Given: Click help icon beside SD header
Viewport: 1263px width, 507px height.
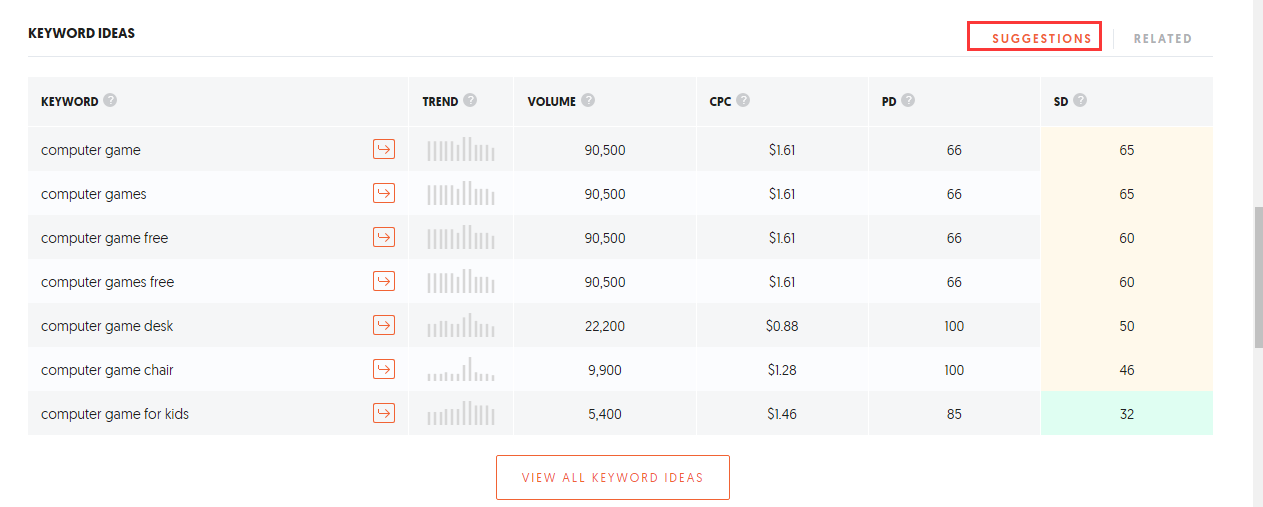Looking at the screenshot, I should click(1080, 100).
